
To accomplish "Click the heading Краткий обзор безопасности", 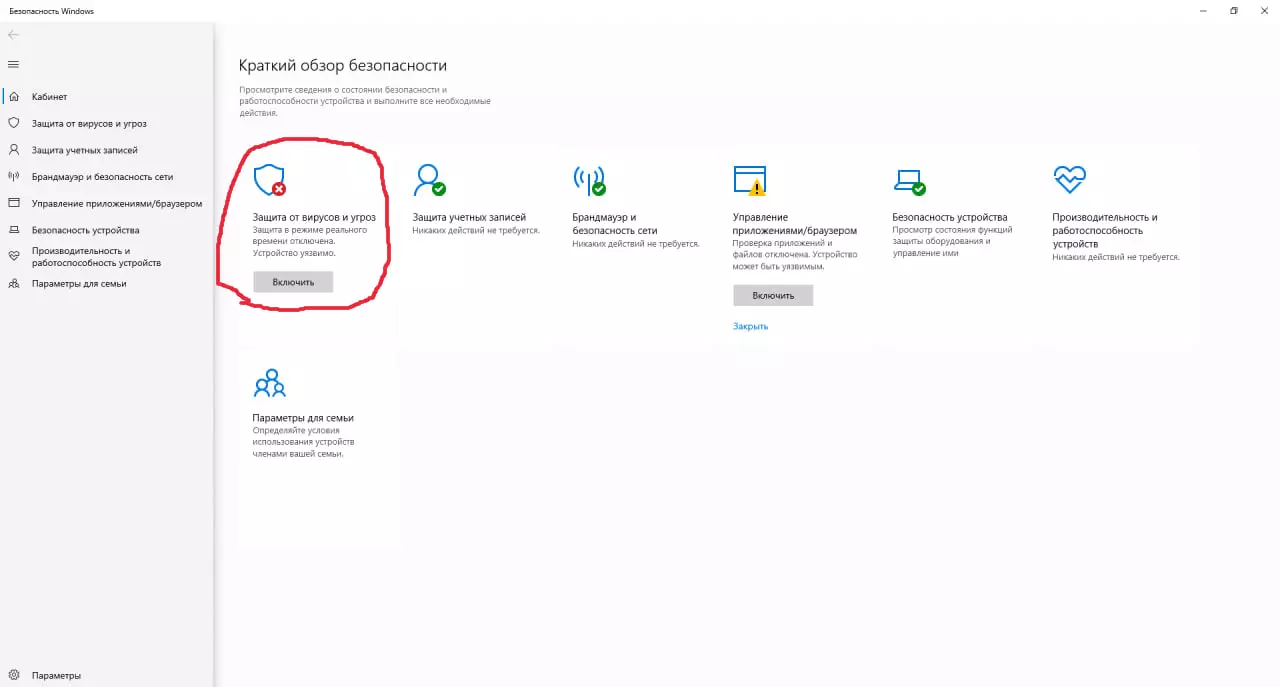I will pyautogui.click(x=342, y=65).
